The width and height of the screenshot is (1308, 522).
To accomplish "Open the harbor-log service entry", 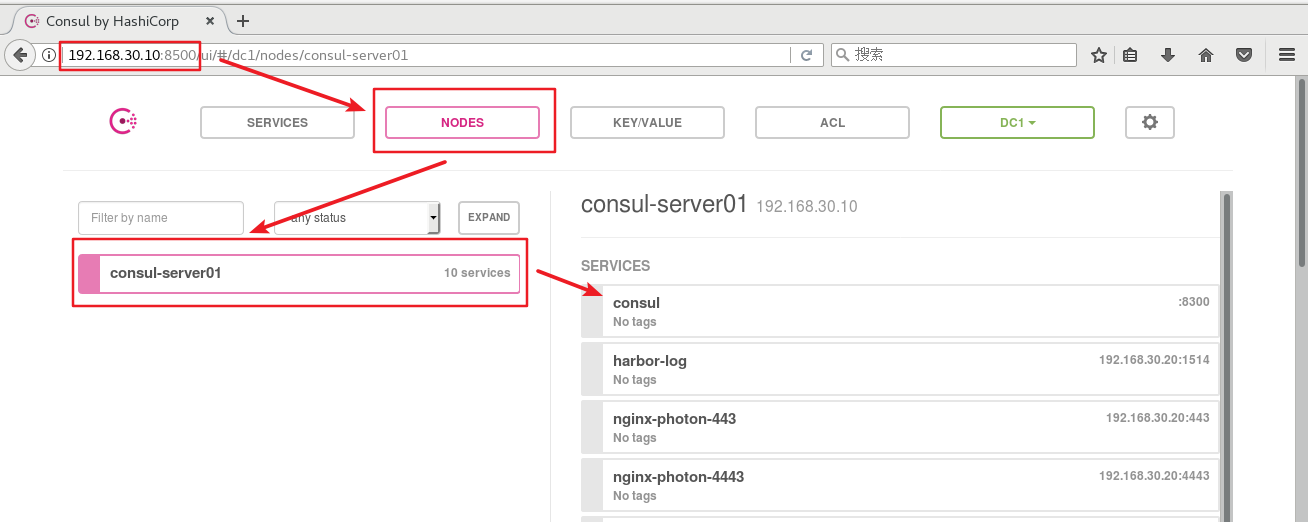I will tap(900, 369).
